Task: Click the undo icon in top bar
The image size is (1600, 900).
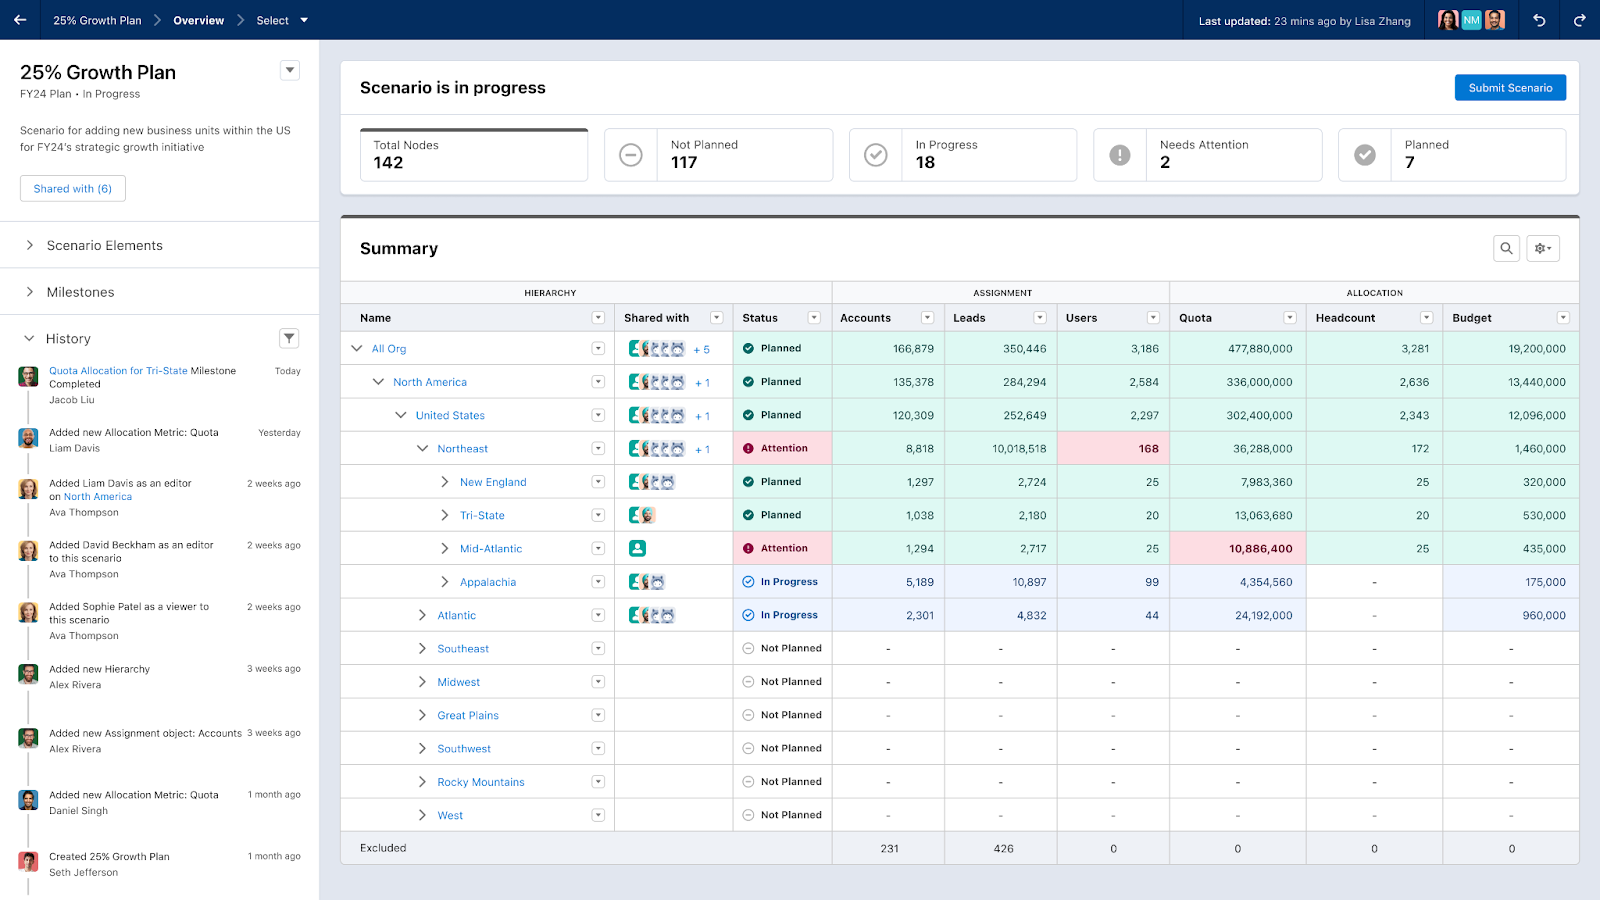Action: point(1539,20)
